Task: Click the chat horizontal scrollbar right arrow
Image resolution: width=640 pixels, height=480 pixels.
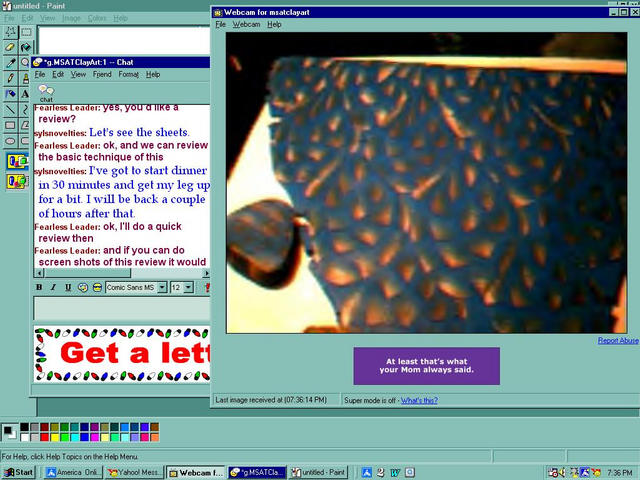Action: tap(206, 273)
